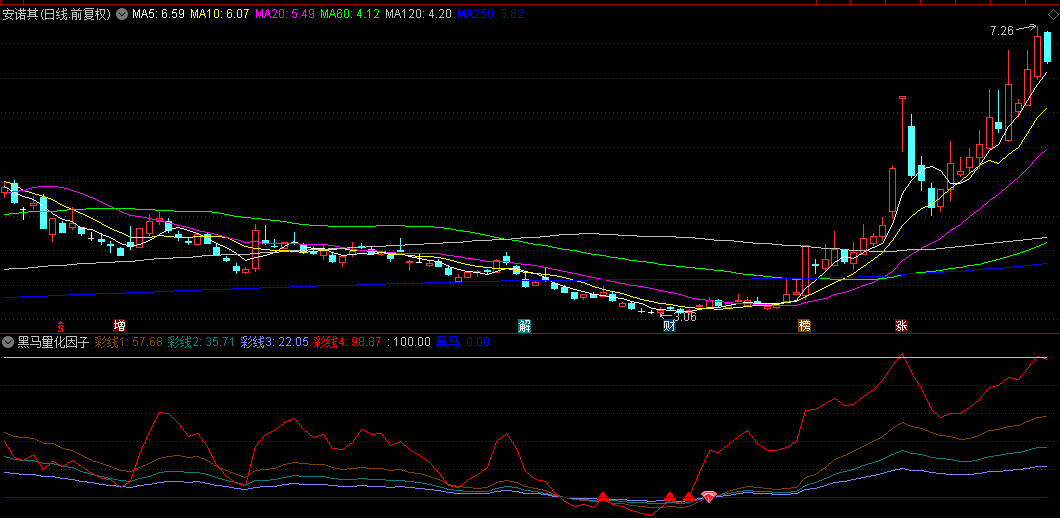Screen dimensions: 1060x518
Task: Select the MA5 moving average label
Action: pyautogui.click(x=158, y=15)
